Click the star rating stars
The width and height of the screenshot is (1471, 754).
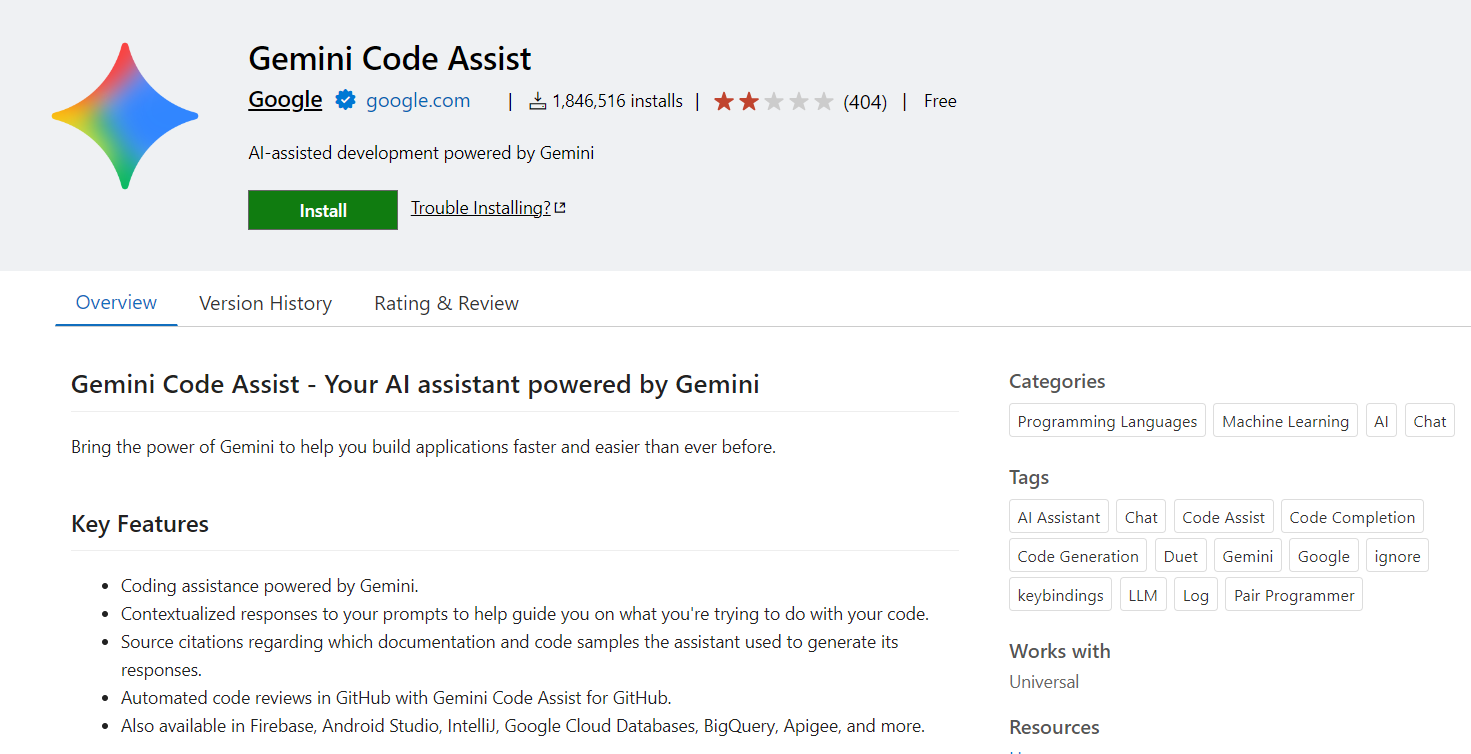click(773, 101)
